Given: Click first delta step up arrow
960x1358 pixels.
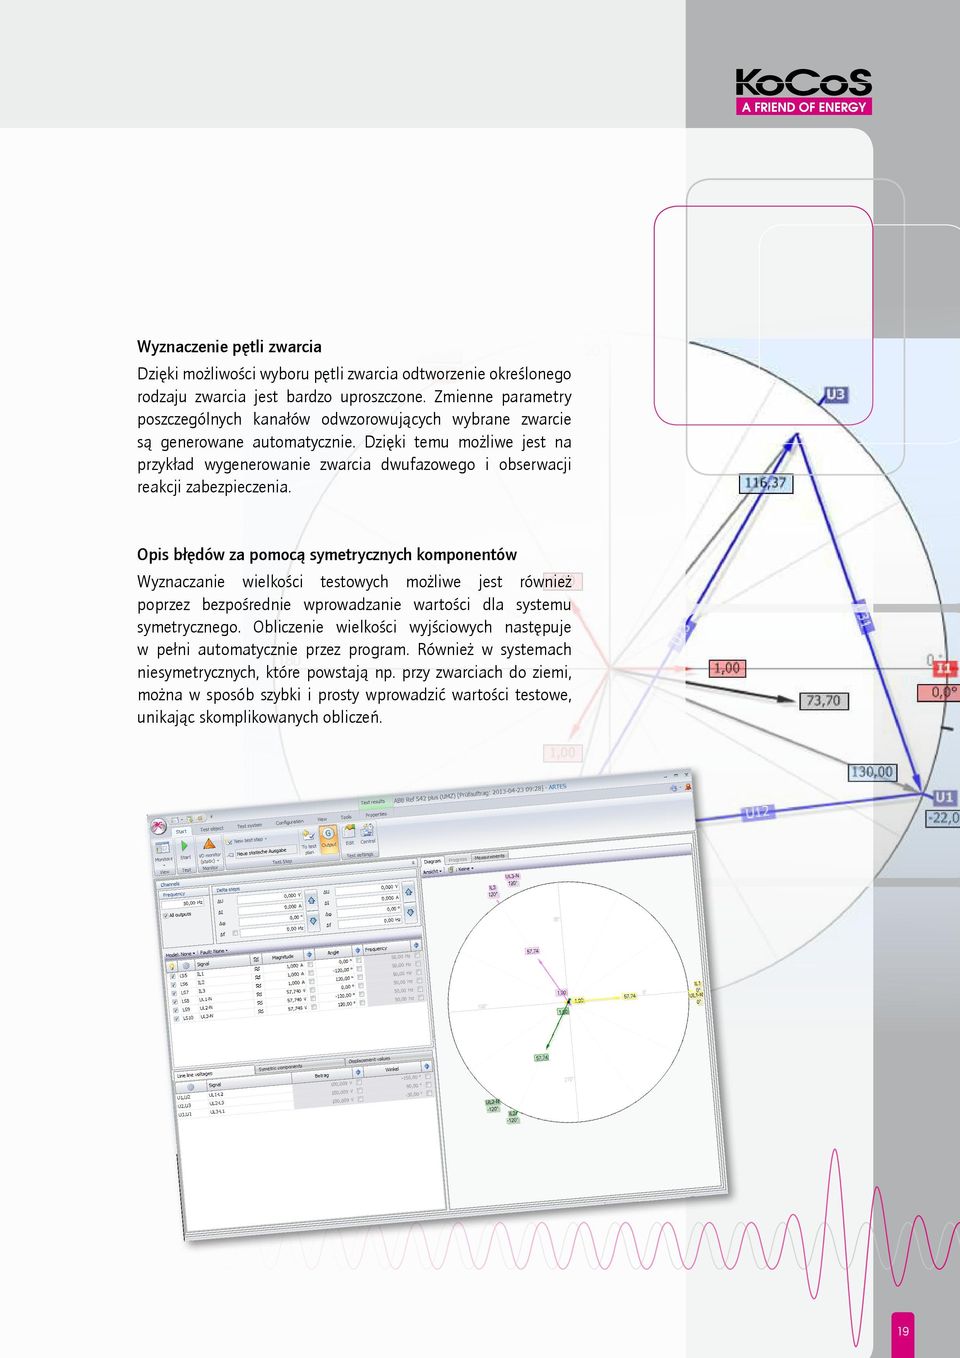Looking at the screenshot, I should [x=312, y=900].
